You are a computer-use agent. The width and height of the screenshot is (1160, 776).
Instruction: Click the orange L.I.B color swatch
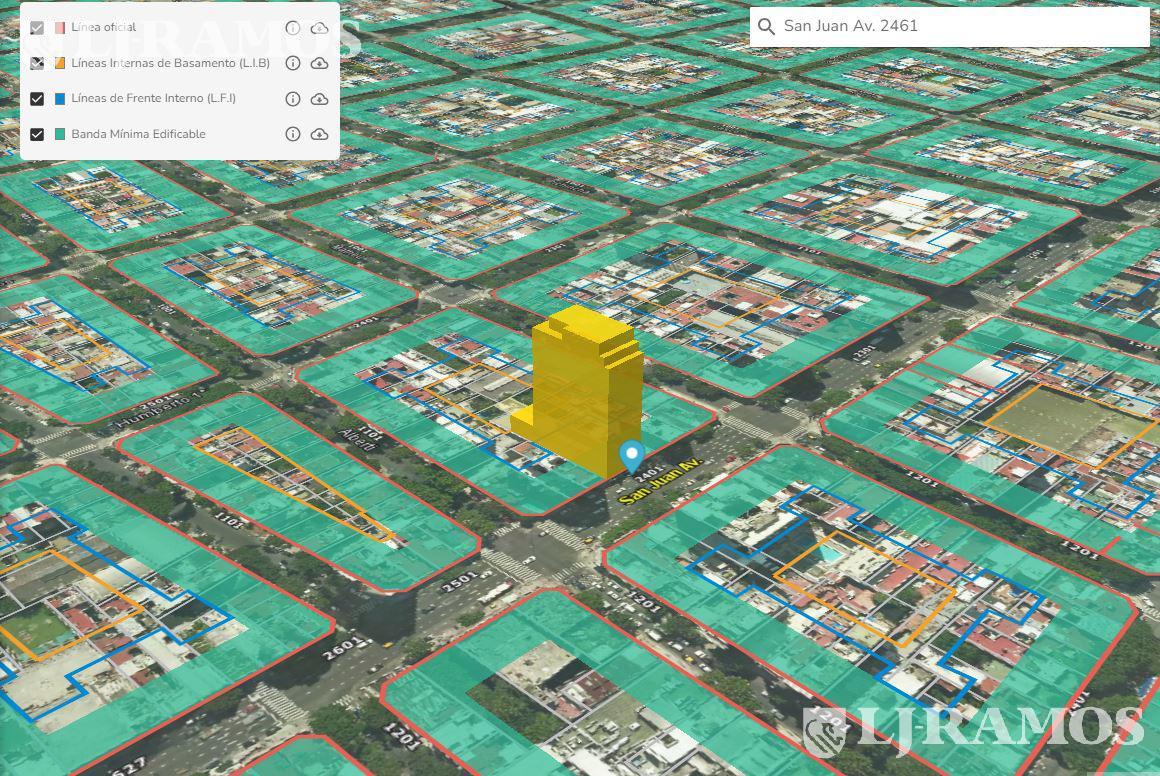tap(60, 64)
